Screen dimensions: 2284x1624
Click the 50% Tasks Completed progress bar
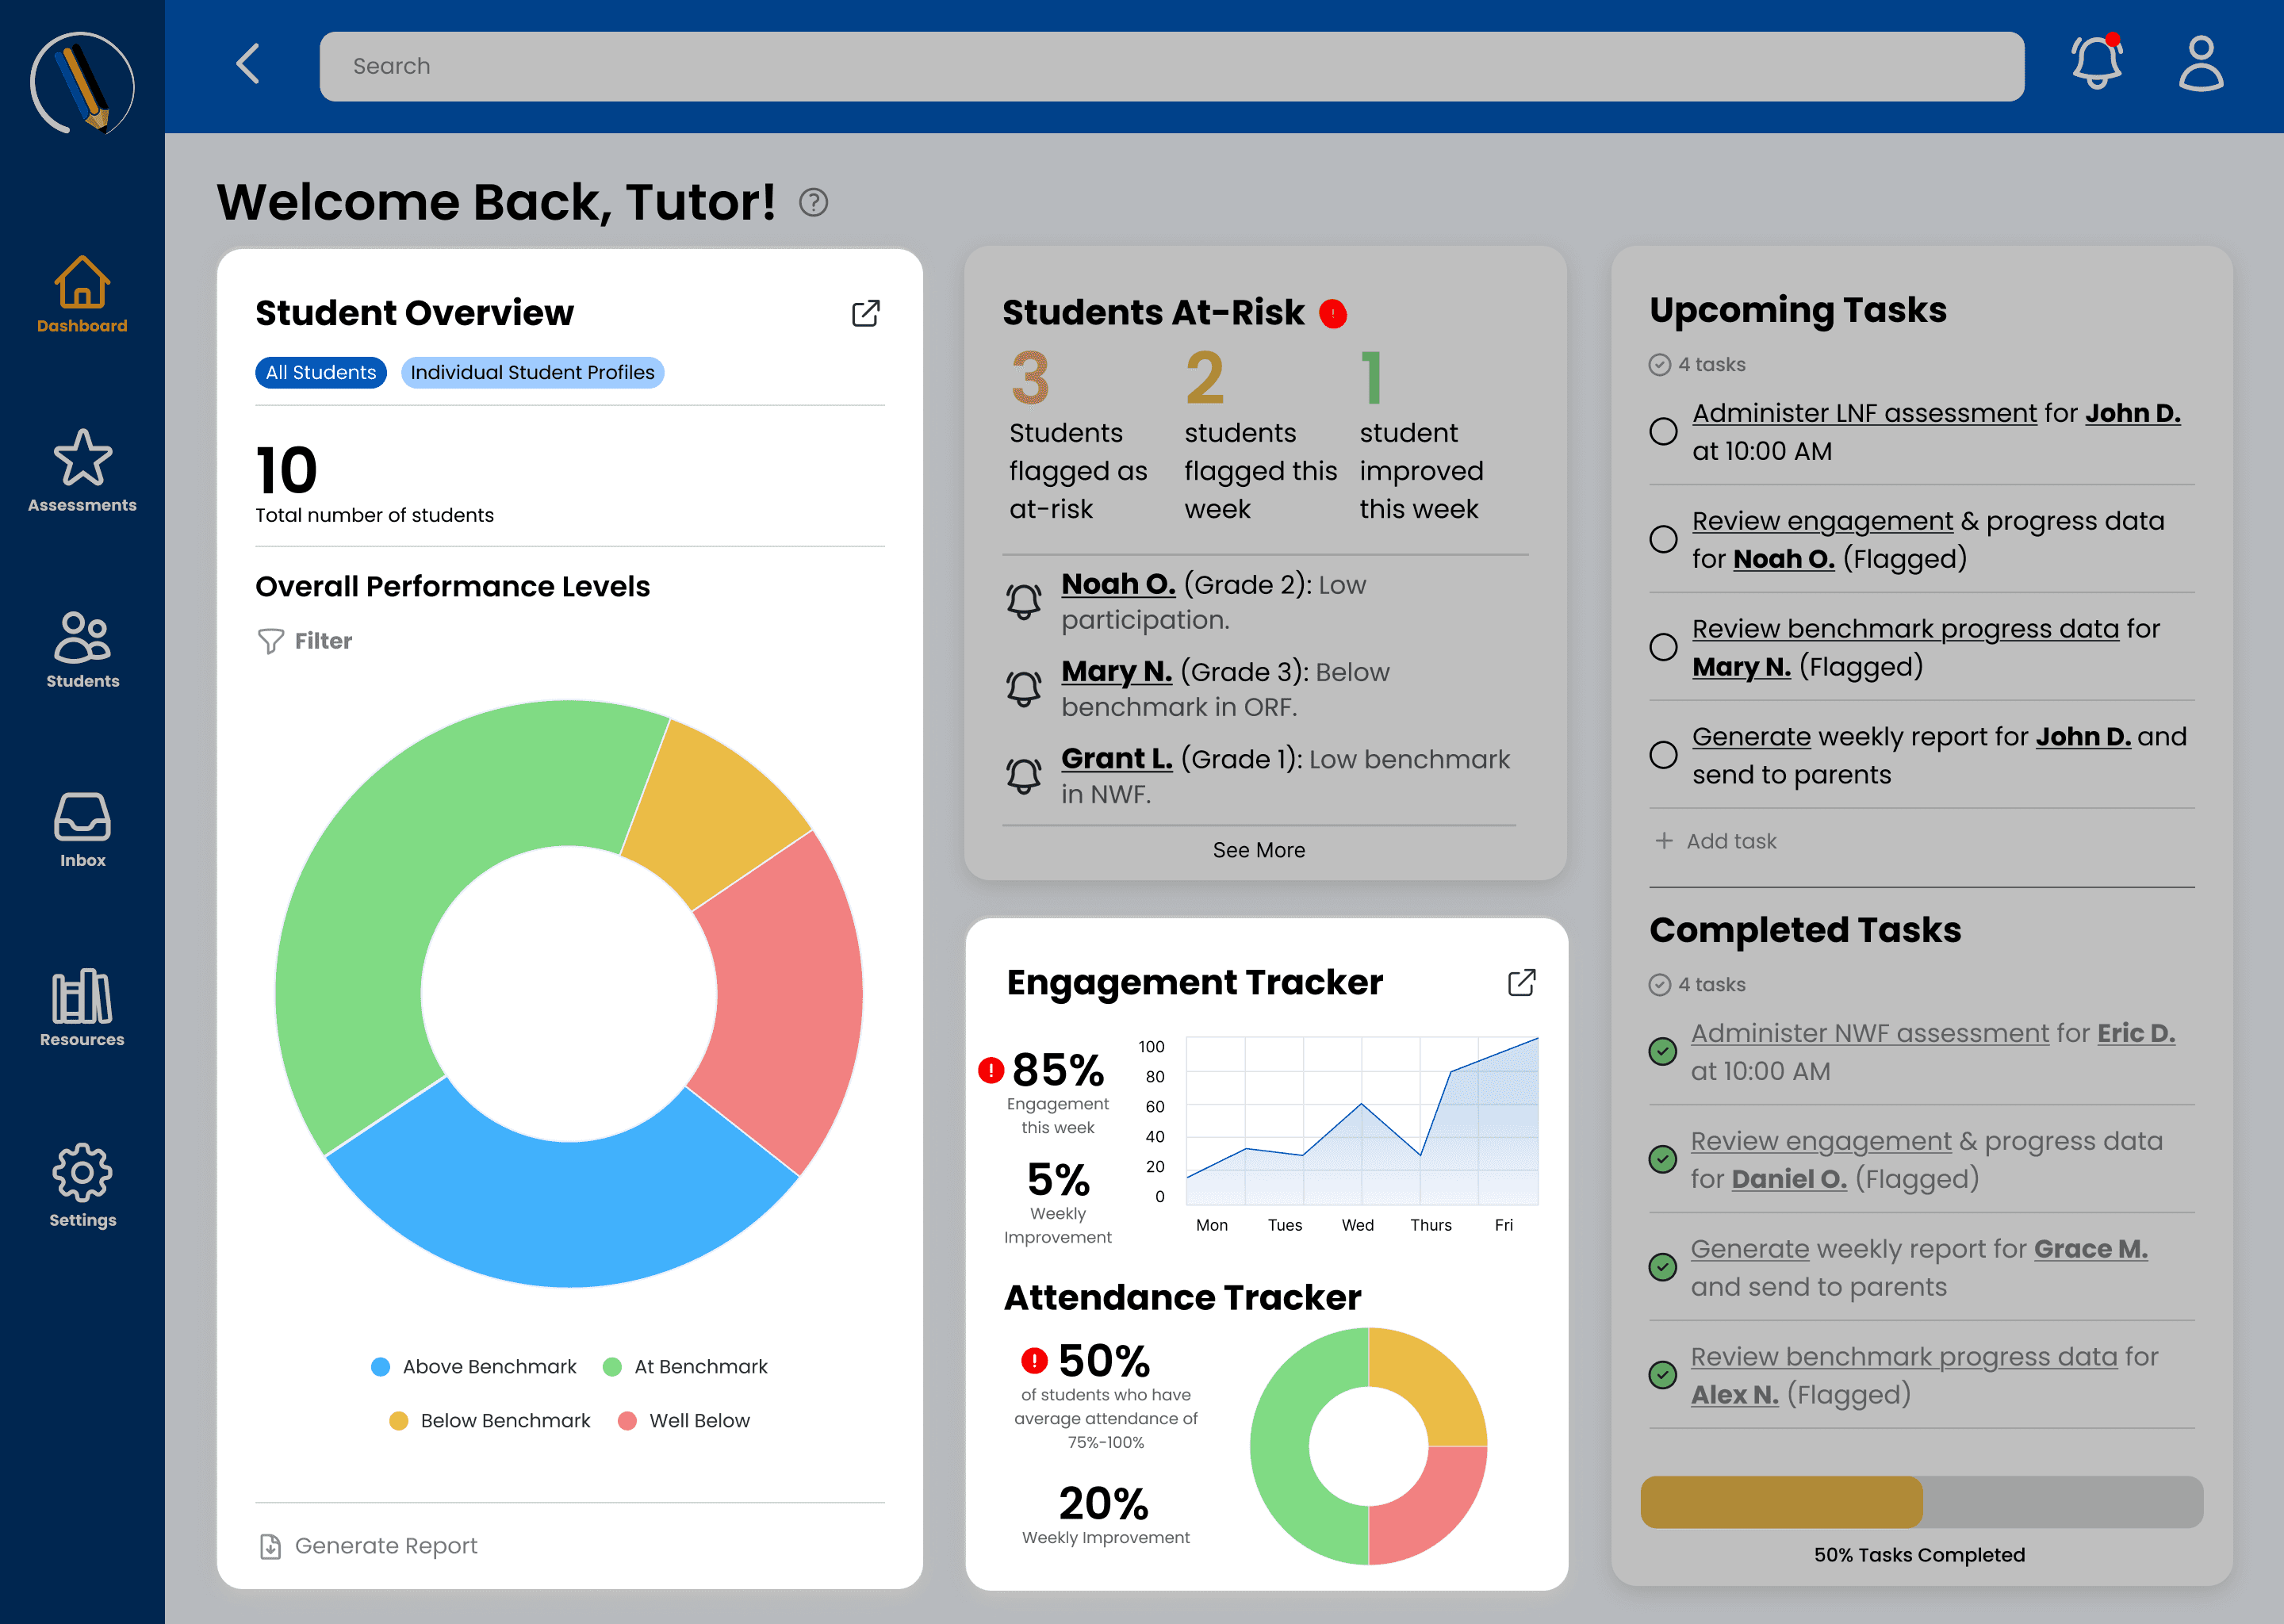(1921, 1501)
